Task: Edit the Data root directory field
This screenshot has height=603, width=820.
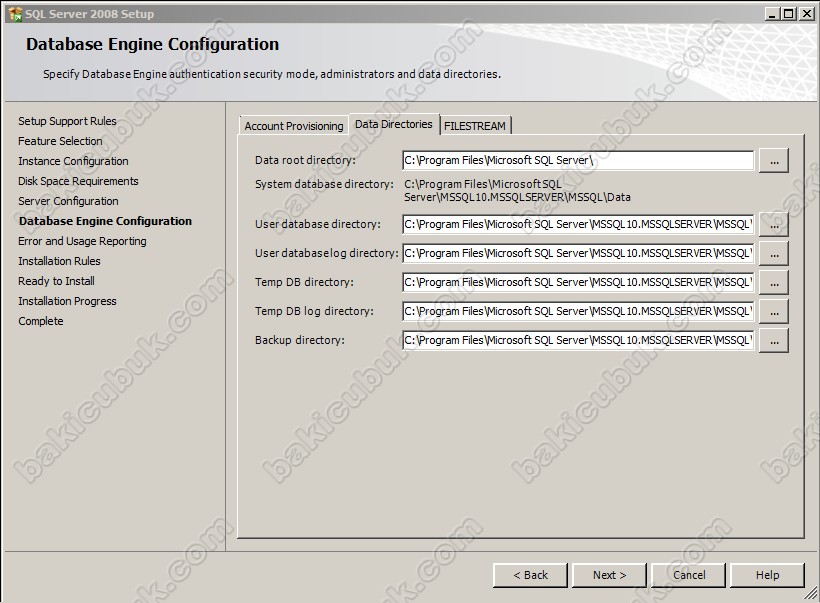Action: pyautogui.click(x=578, y=161)
